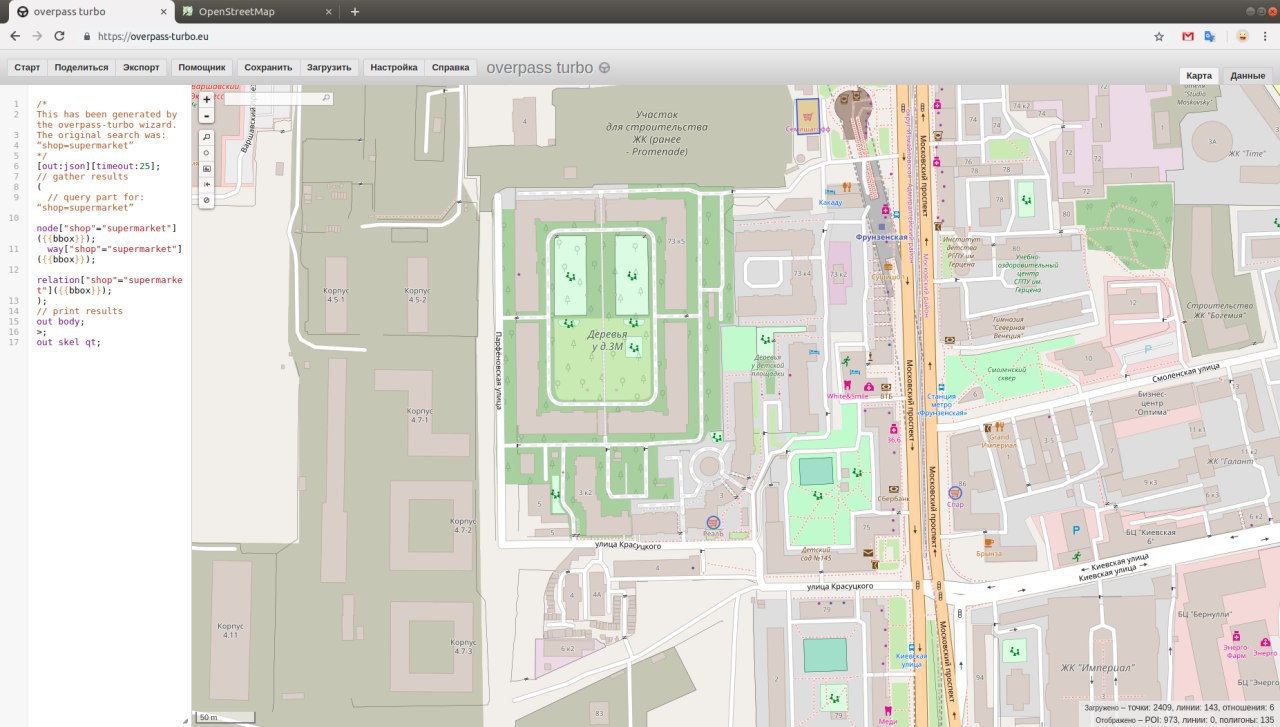Click the zoom-to-data magnifier map control
This screenshot has width=1280, height=727.
pos(207,136)
